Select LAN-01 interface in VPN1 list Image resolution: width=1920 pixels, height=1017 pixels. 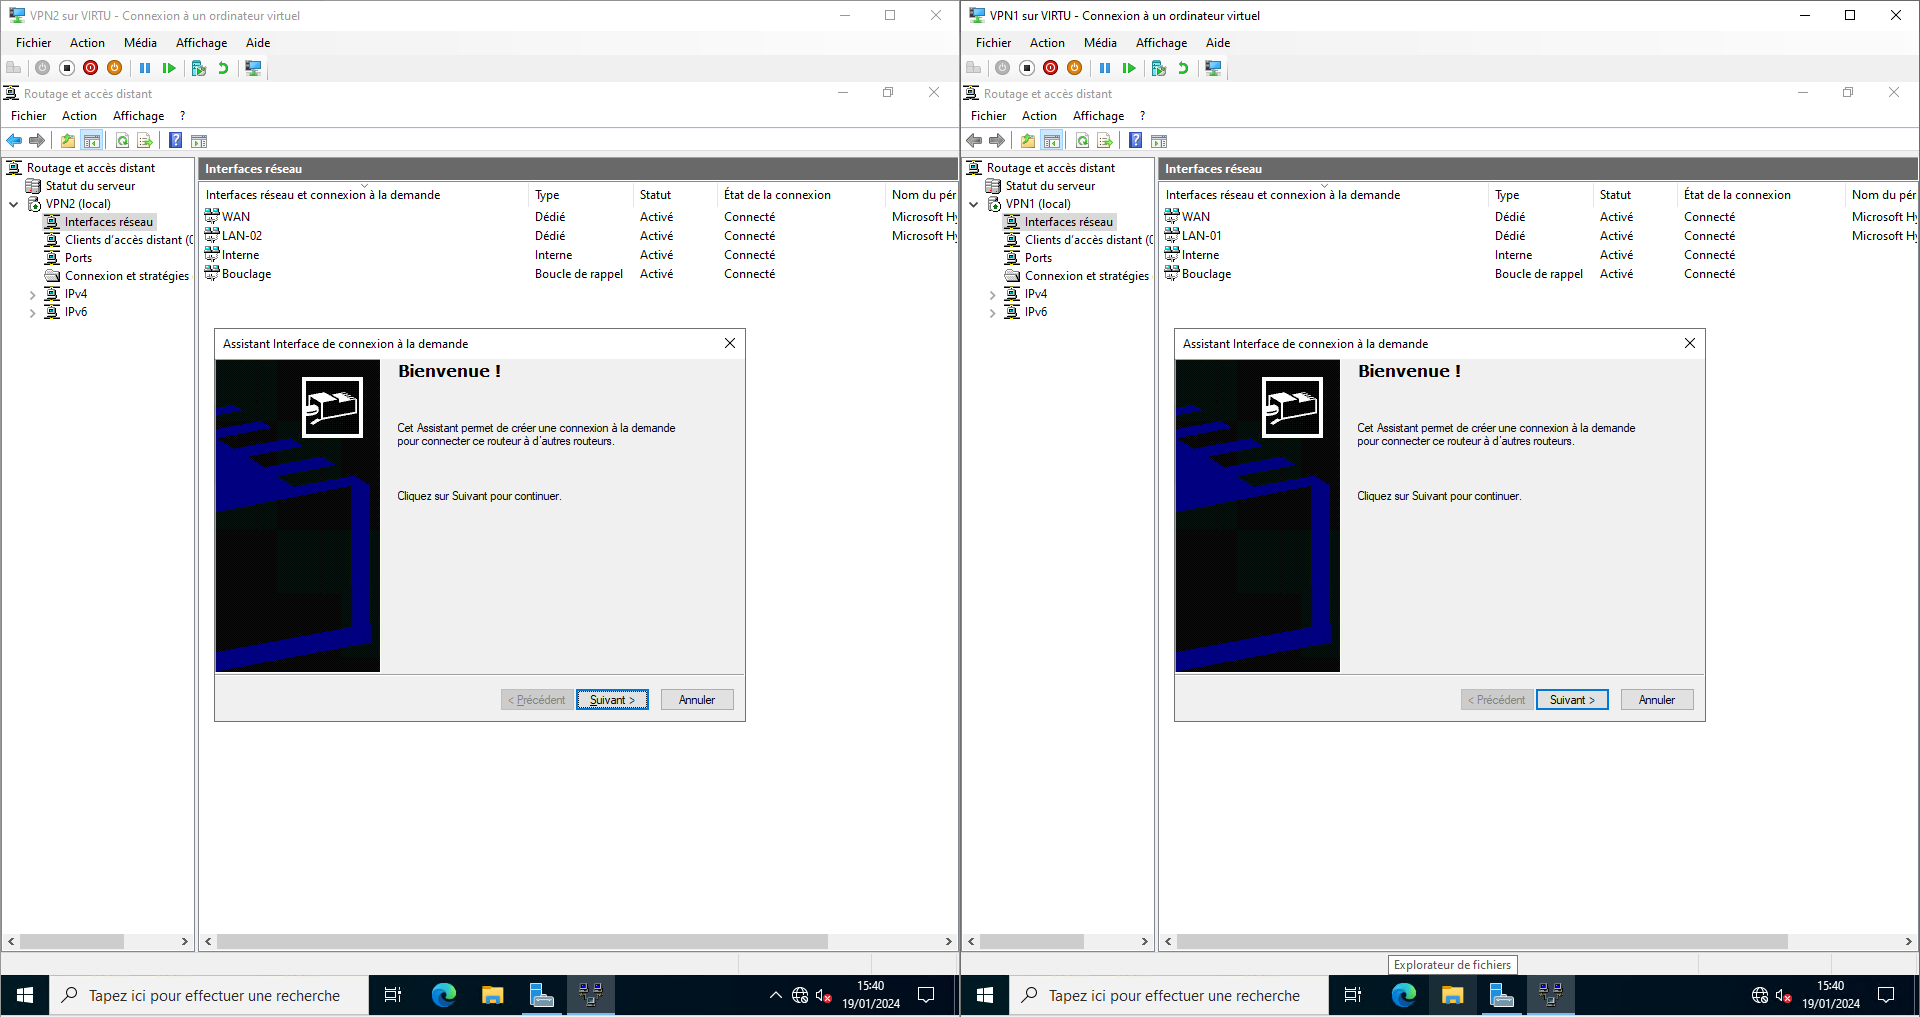1201,236
